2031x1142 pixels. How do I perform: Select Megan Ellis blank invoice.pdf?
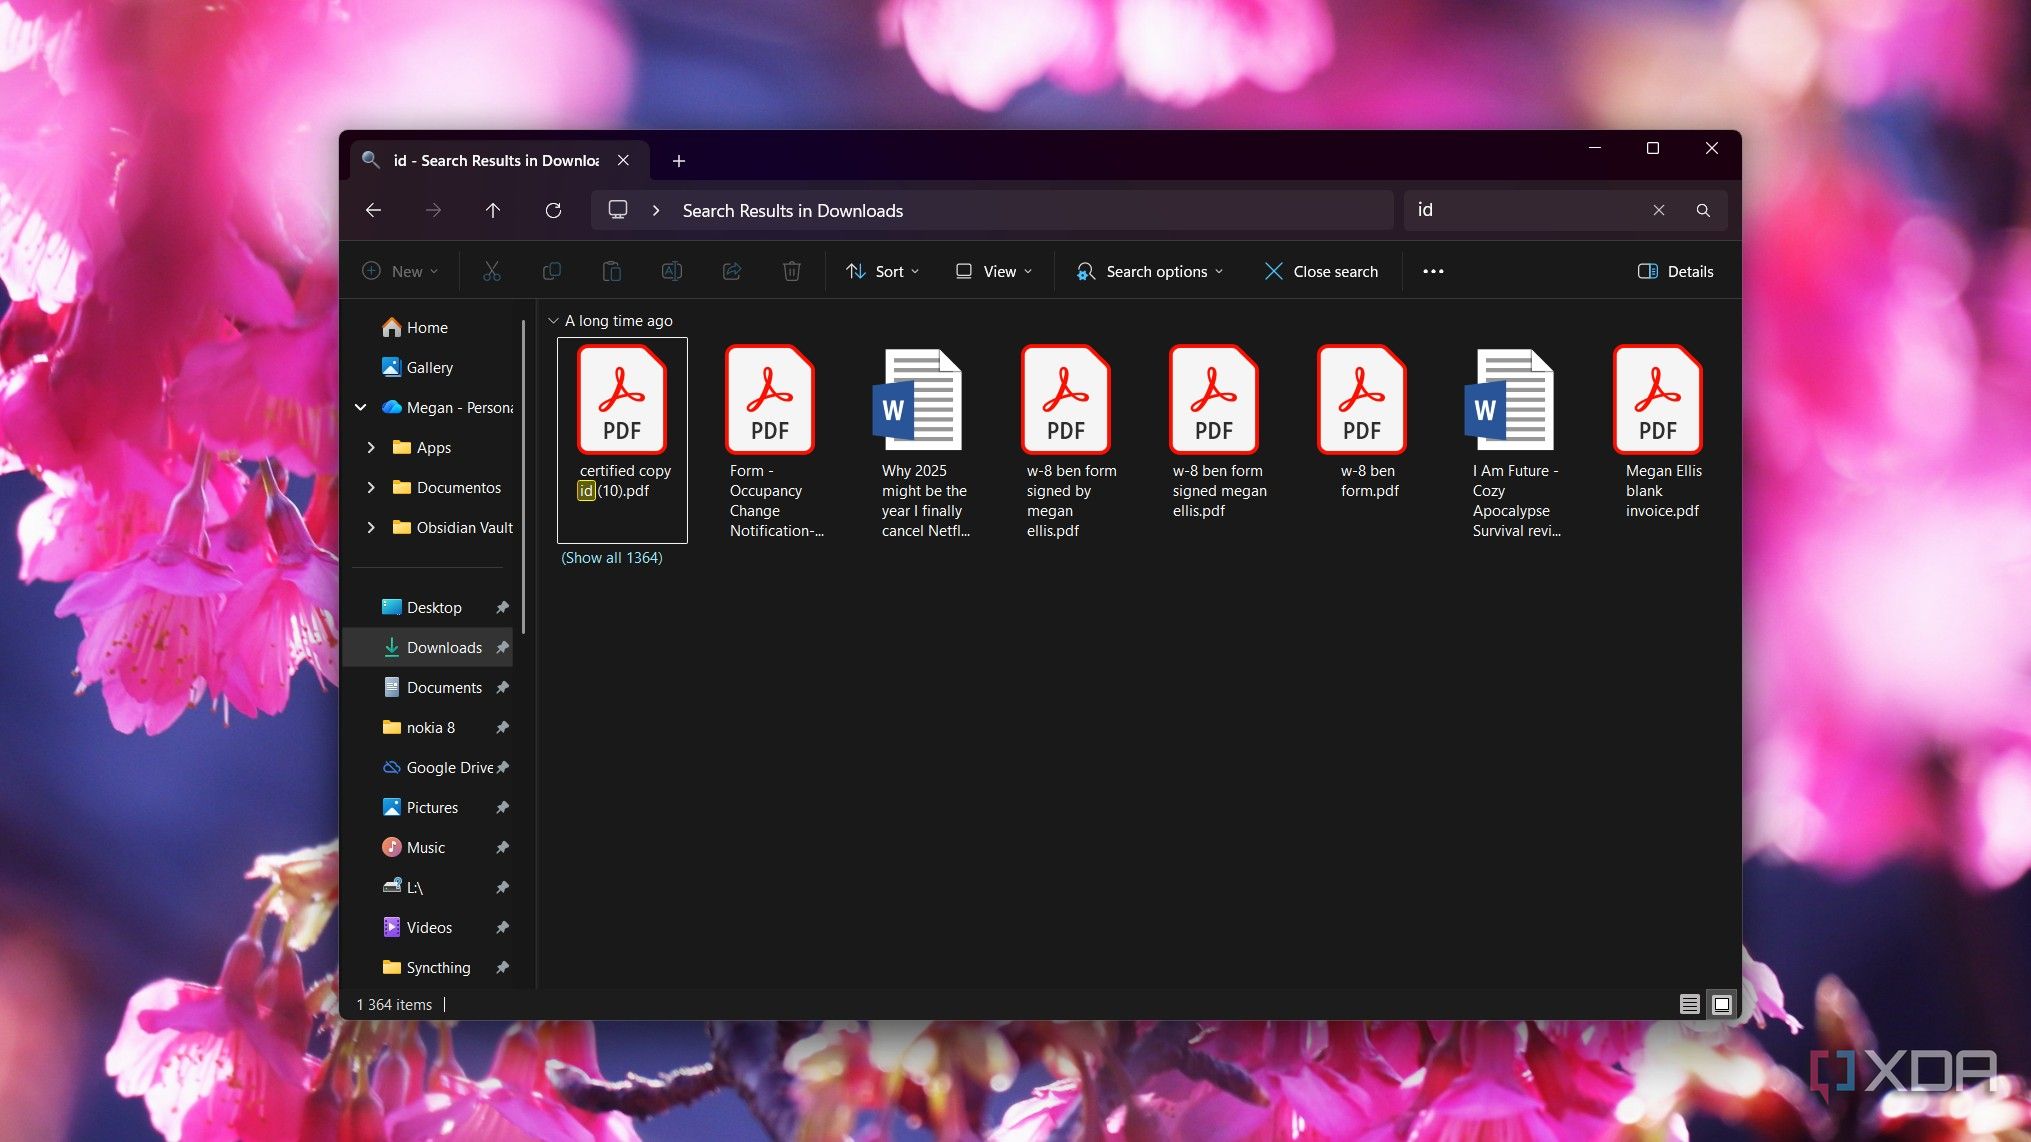pyautogui.click(x=1658, y=432)
